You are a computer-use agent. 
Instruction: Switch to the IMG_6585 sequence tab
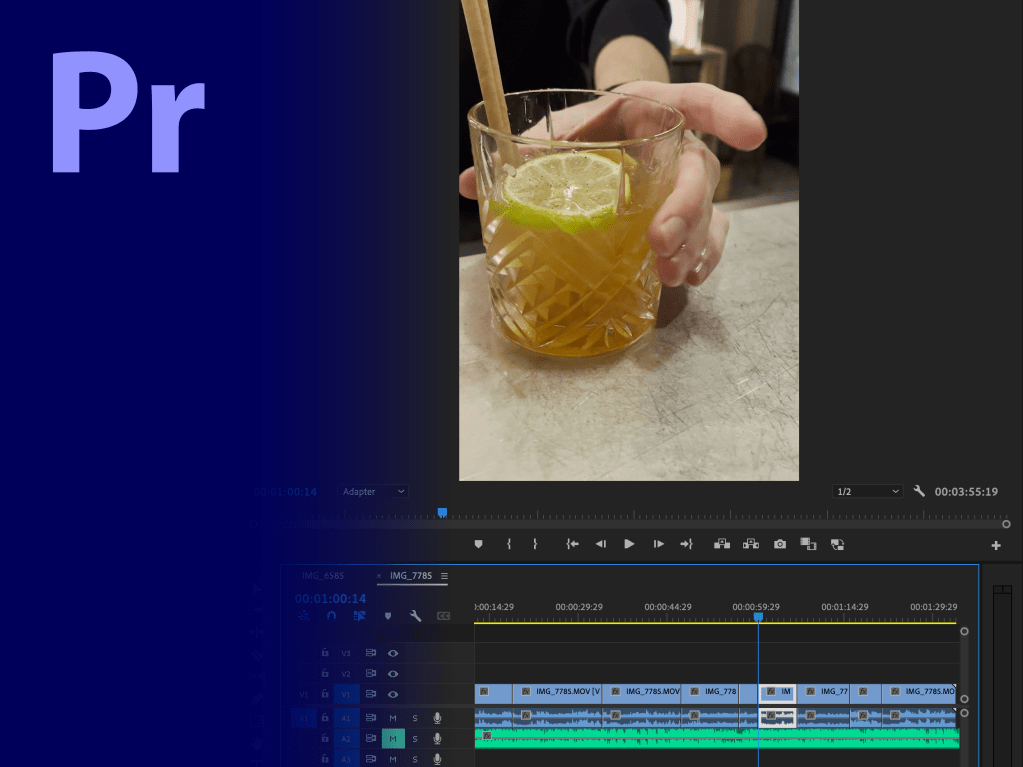point(325,576)
